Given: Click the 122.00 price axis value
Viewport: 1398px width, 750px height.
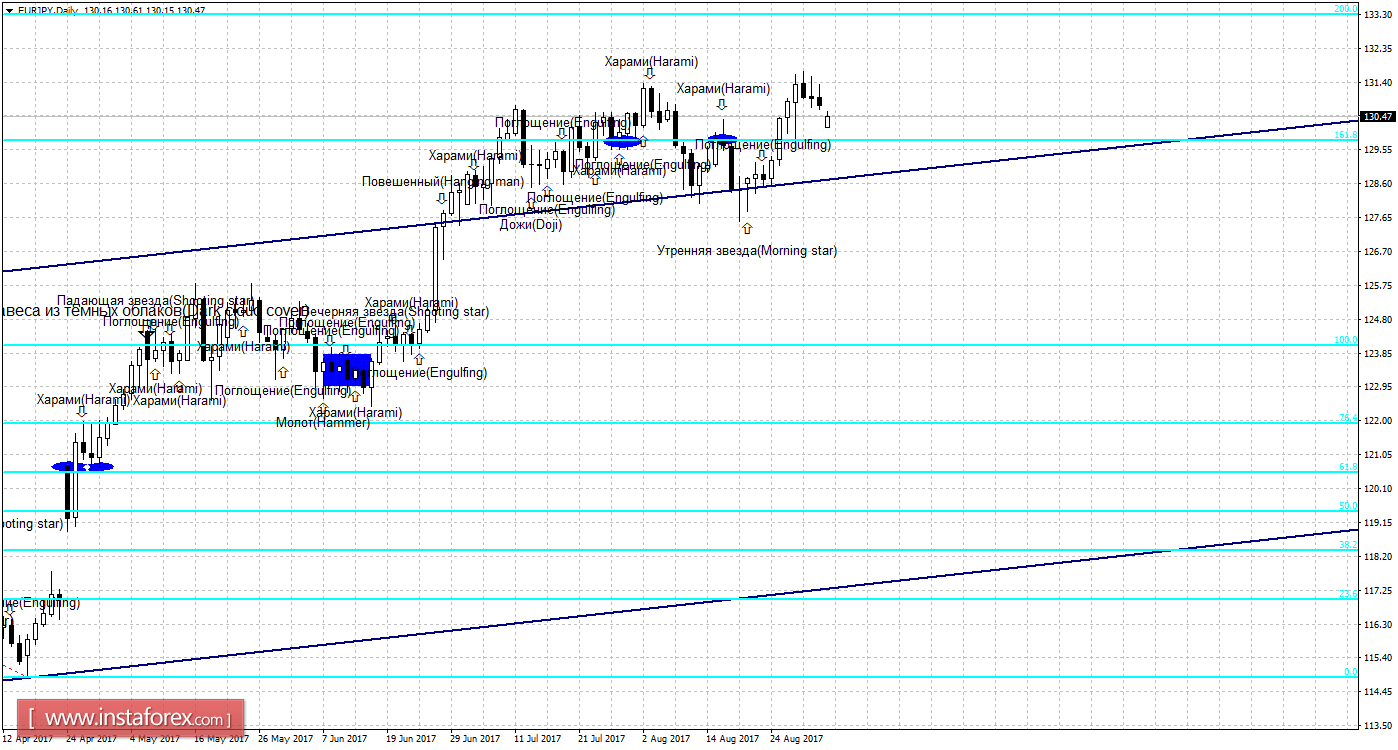Looking at the screenshot, I should (1378, 421).
